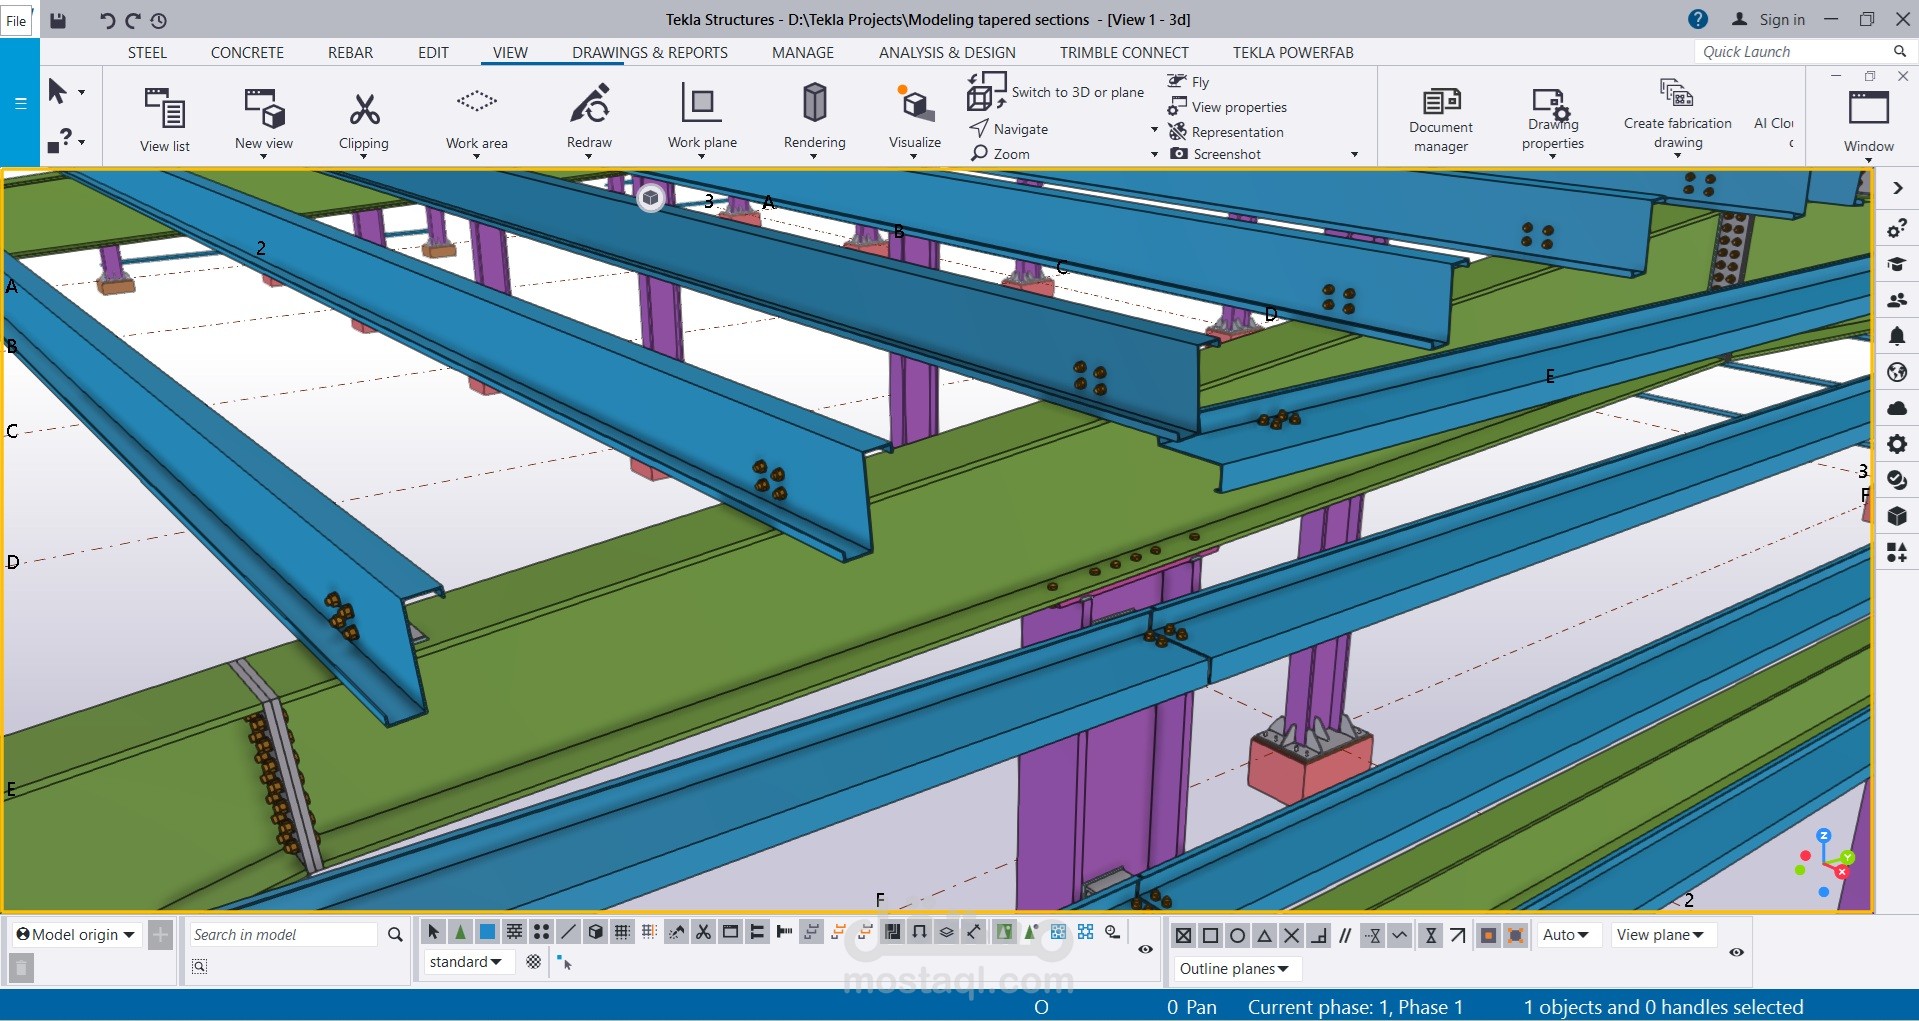
Task: Open the Model origin dropdown
Action: (x=77, y=935)
